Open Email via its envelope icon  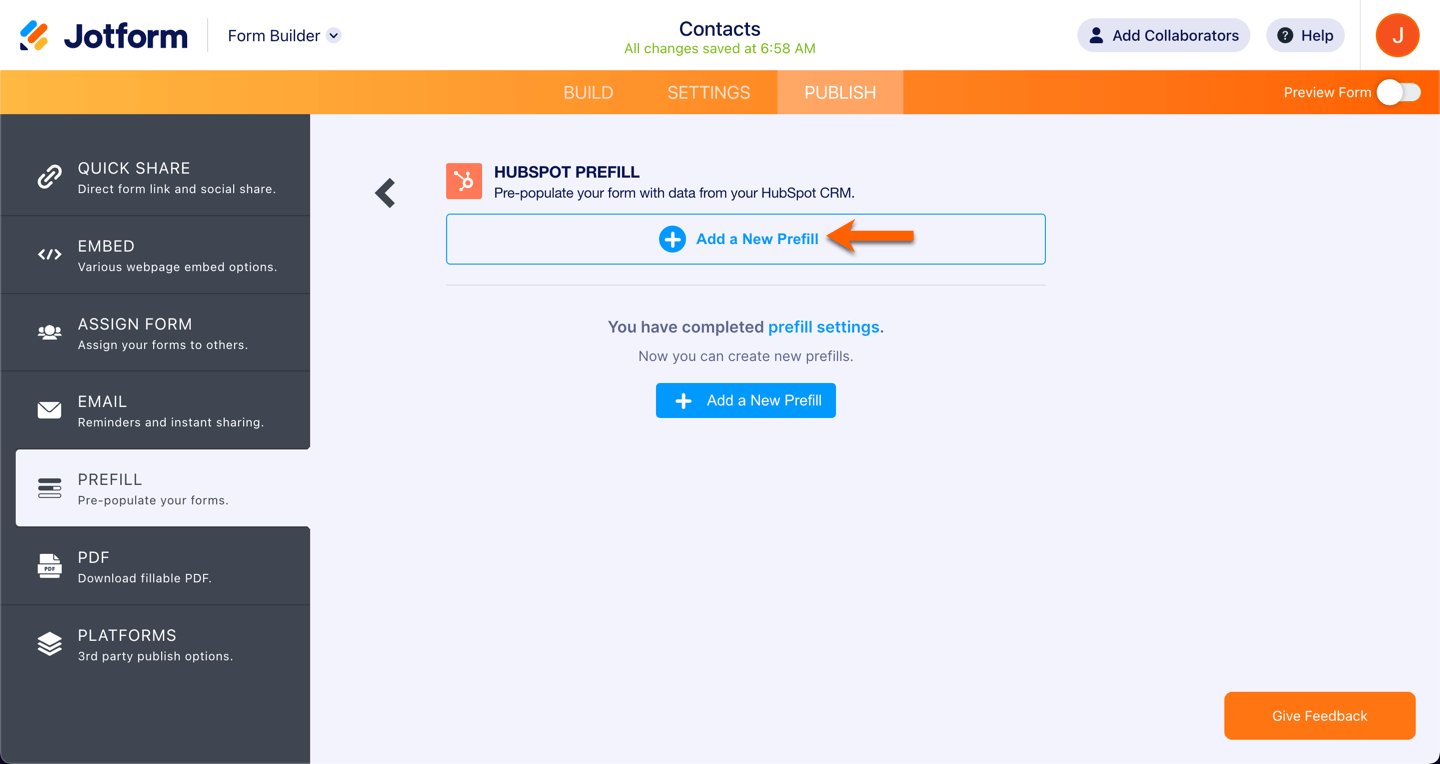[49, 410]
